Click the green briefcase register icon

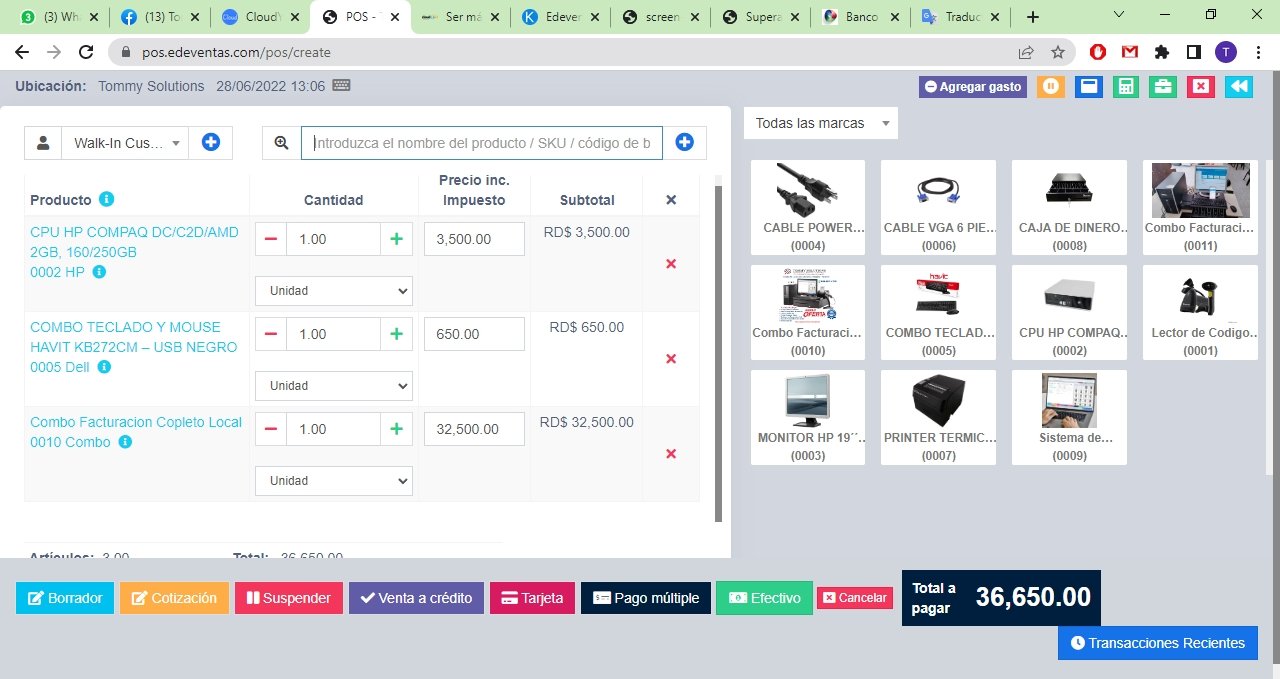pyautogui.click(x=1163, y=87)
